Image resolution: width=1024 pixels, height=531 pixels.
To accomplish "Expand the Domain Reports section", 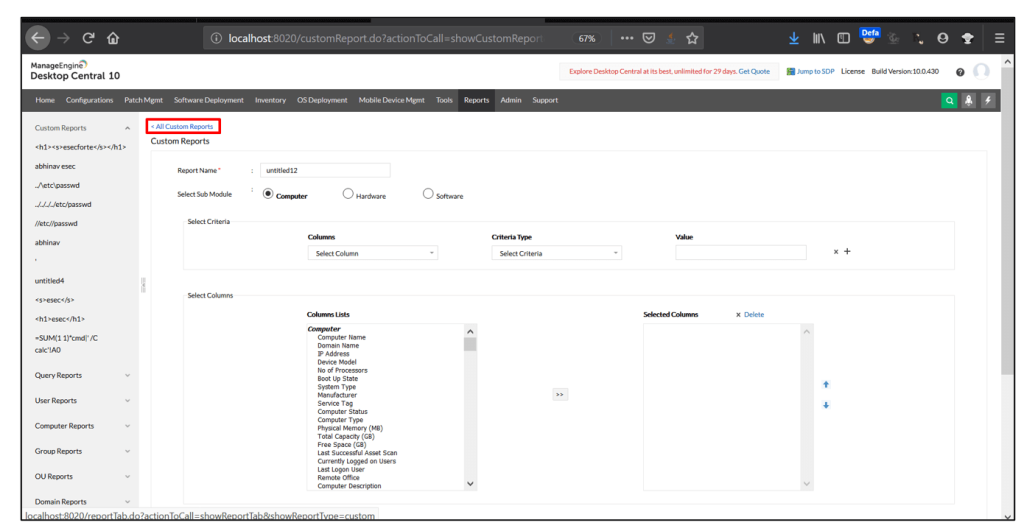I will 127,502.
